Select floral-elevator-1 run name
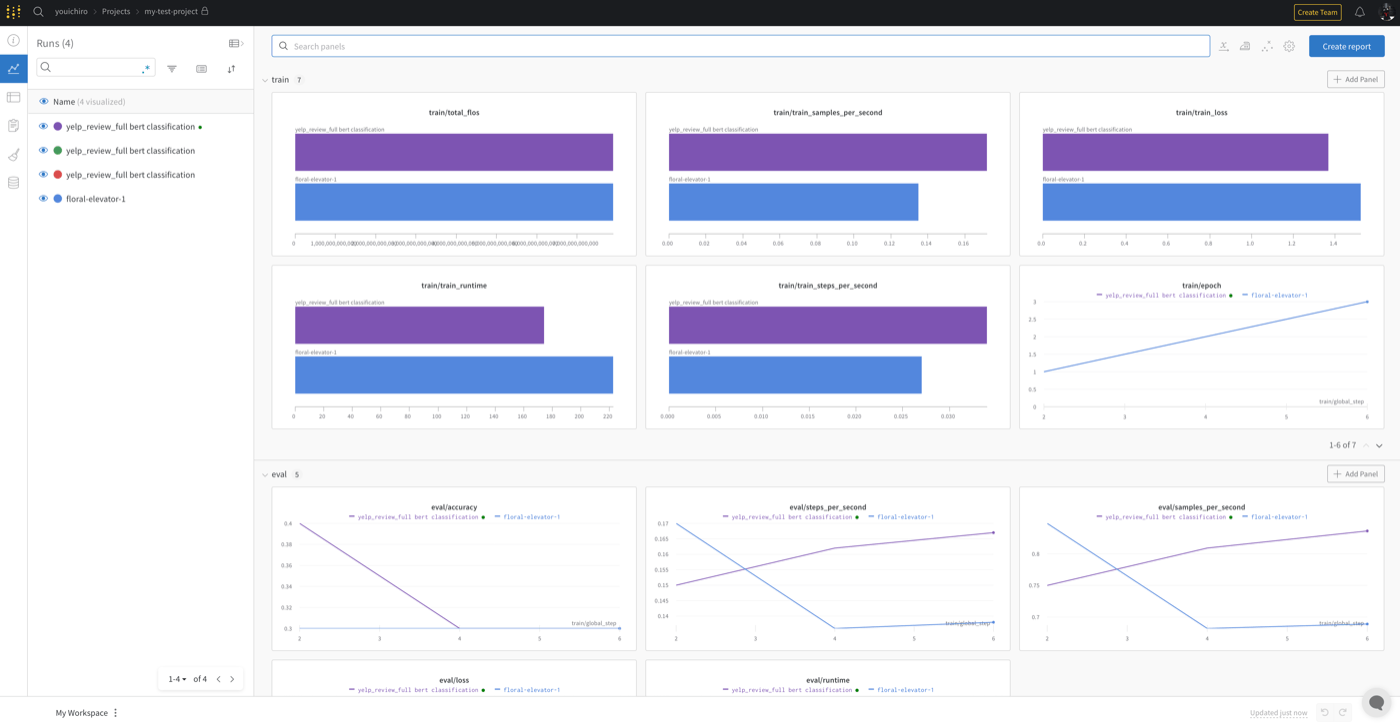The width and height of the screenshot is (1400, 726). pyautogui.click(x=96, y=199)
